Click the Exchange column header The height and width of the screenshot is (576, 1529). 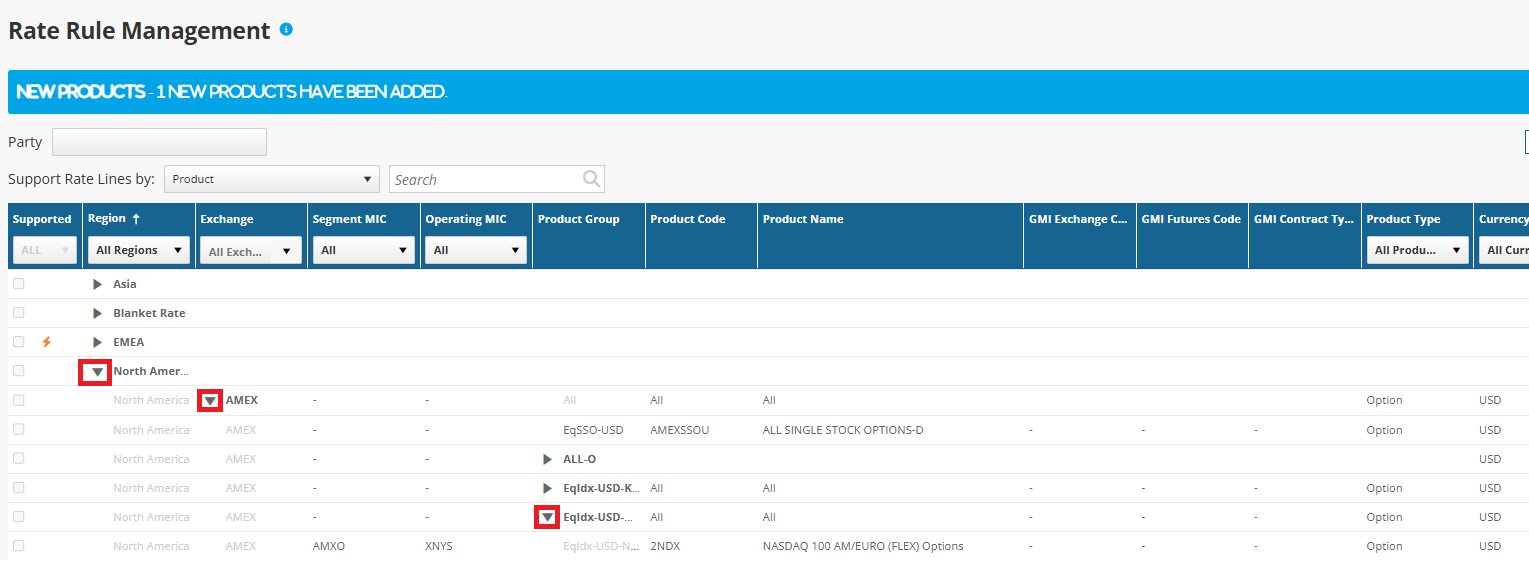(227, 219)
